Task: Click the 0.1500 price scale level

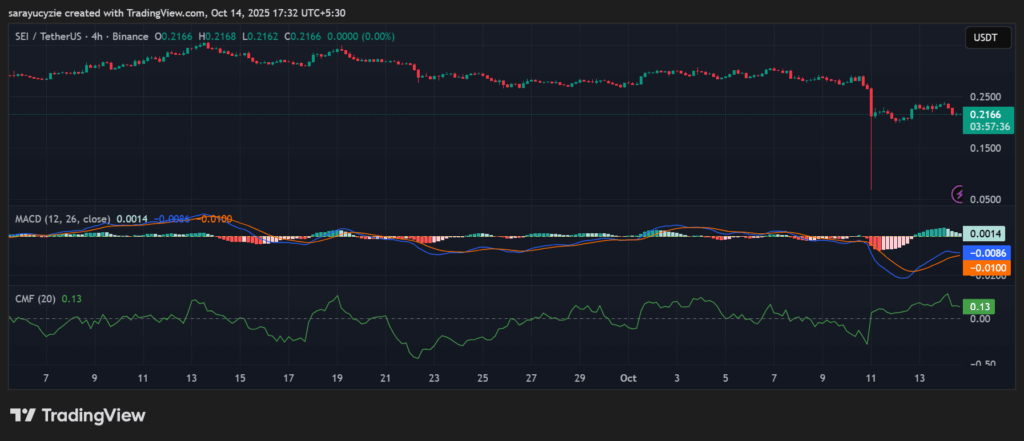Action: coord(985,148)
